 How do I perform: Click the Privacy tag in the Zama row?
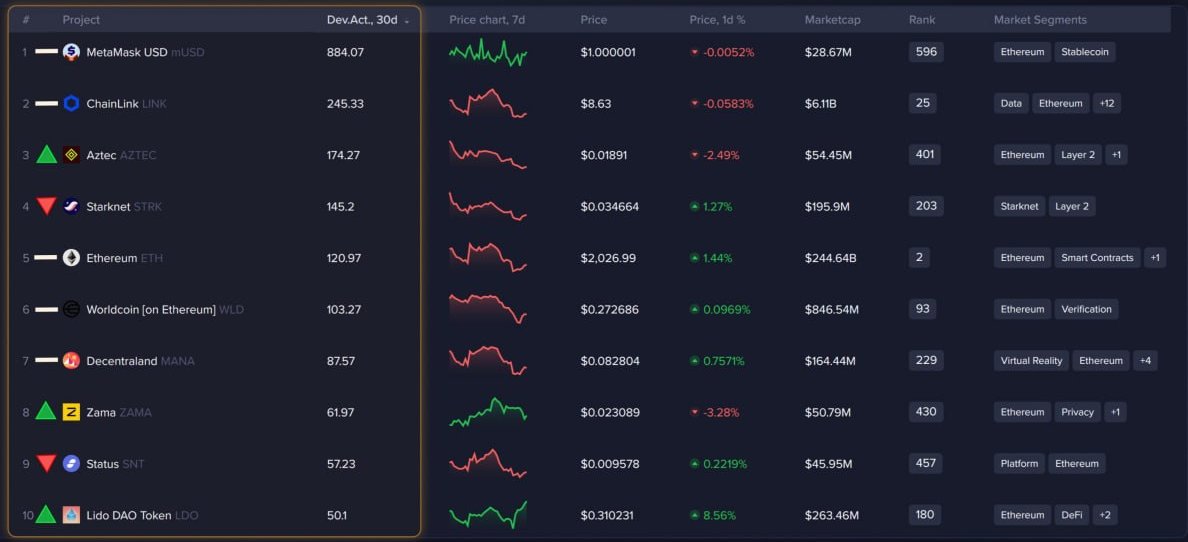[x=1077, y=412]
